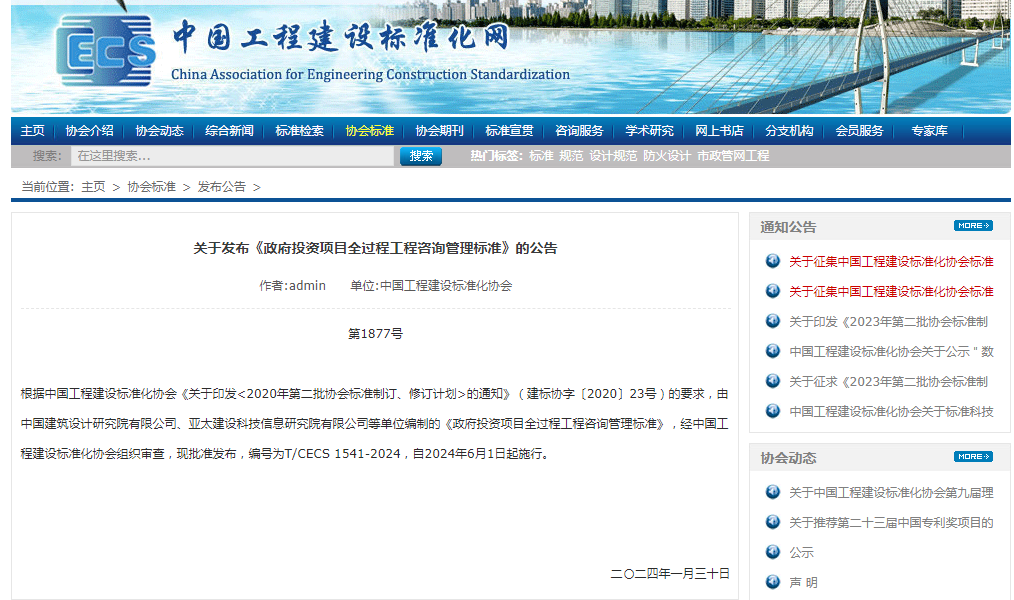Open 中国工程建设标准化协会关于公示 notice

[x=891, y=351]
